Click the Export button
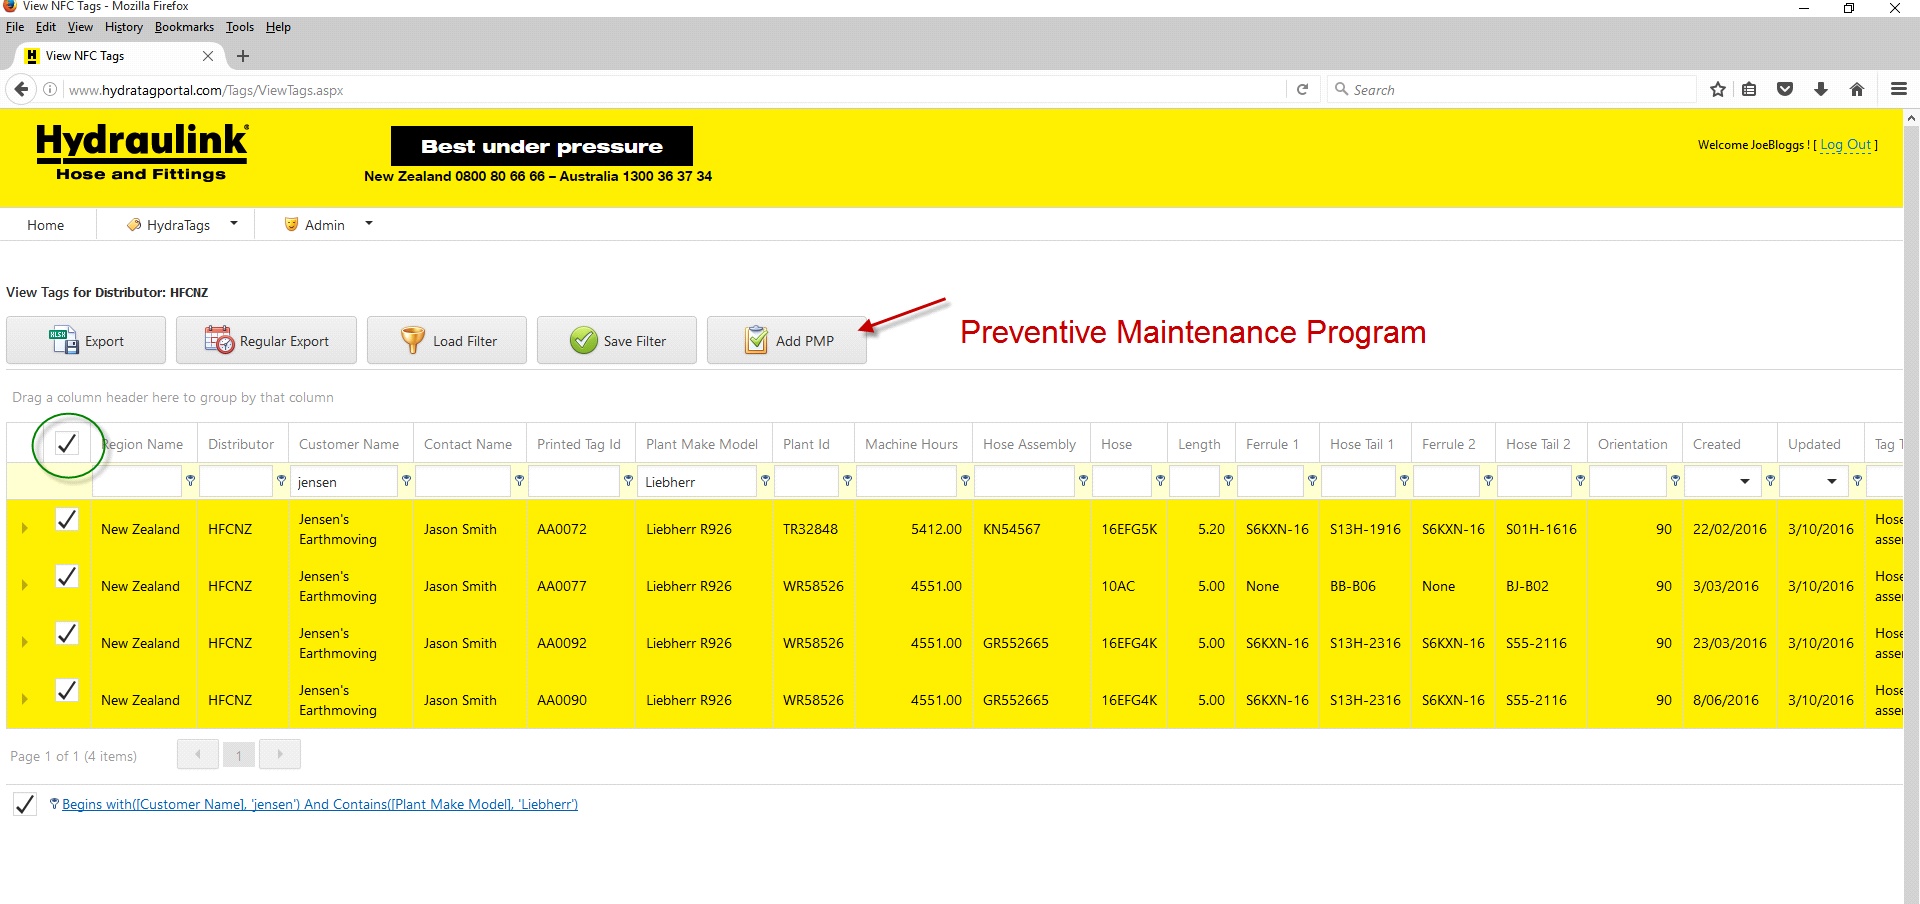1920x904 pixels. coord(86,340)
